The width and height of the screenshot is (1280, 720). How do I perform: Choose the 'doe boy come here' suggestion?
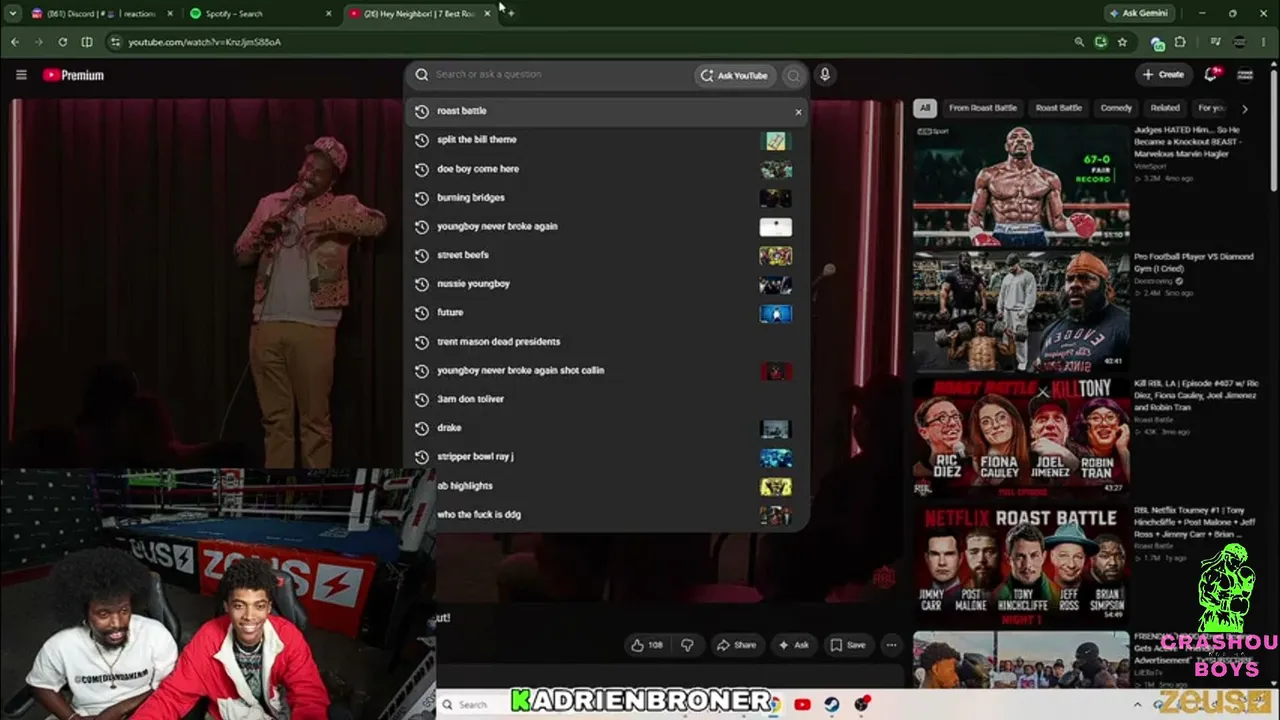coord(607,169)
